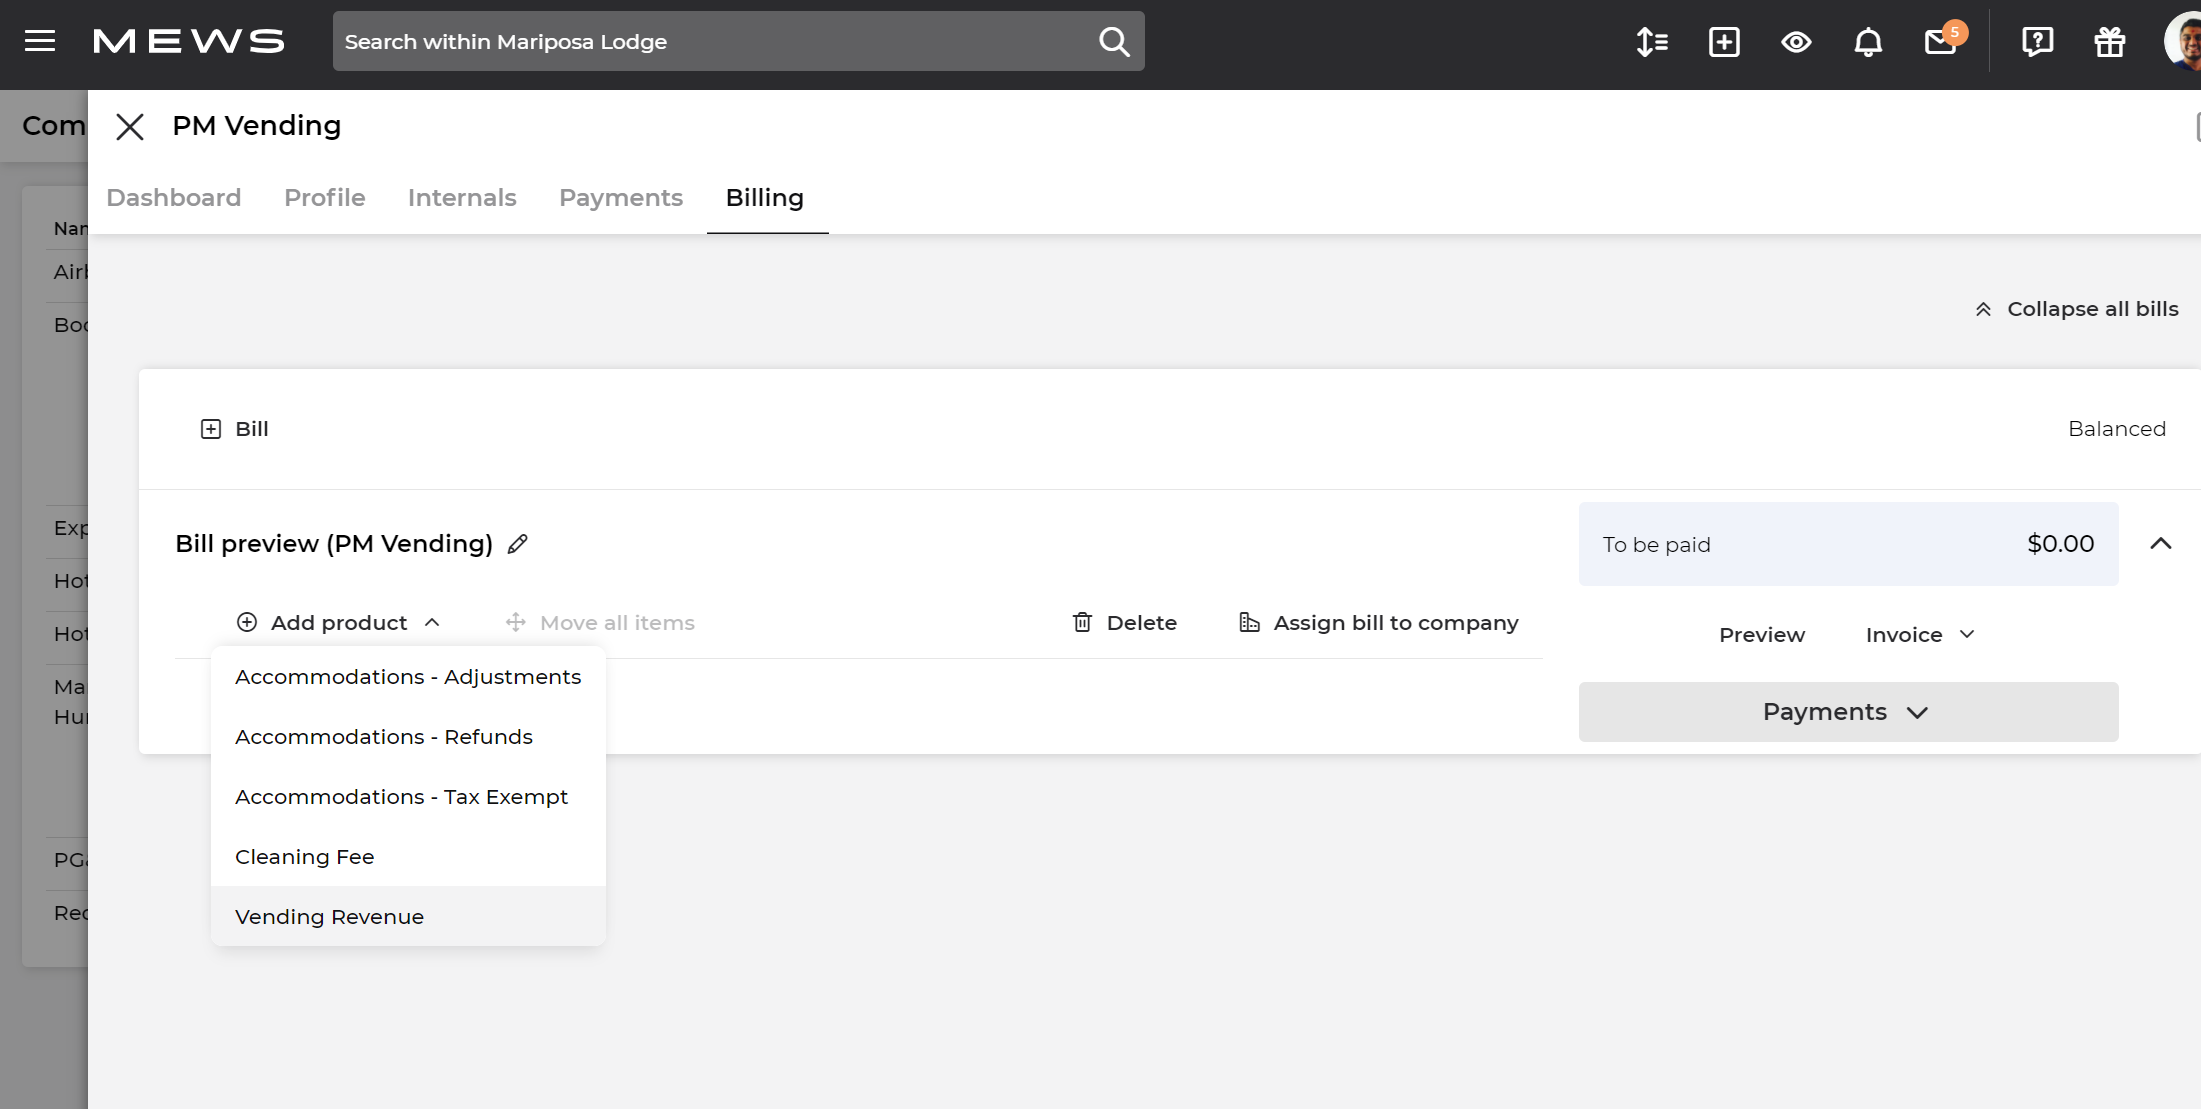Collapse the Add product dropdown
2201x1109 pixels.
(x=338, y=623)
